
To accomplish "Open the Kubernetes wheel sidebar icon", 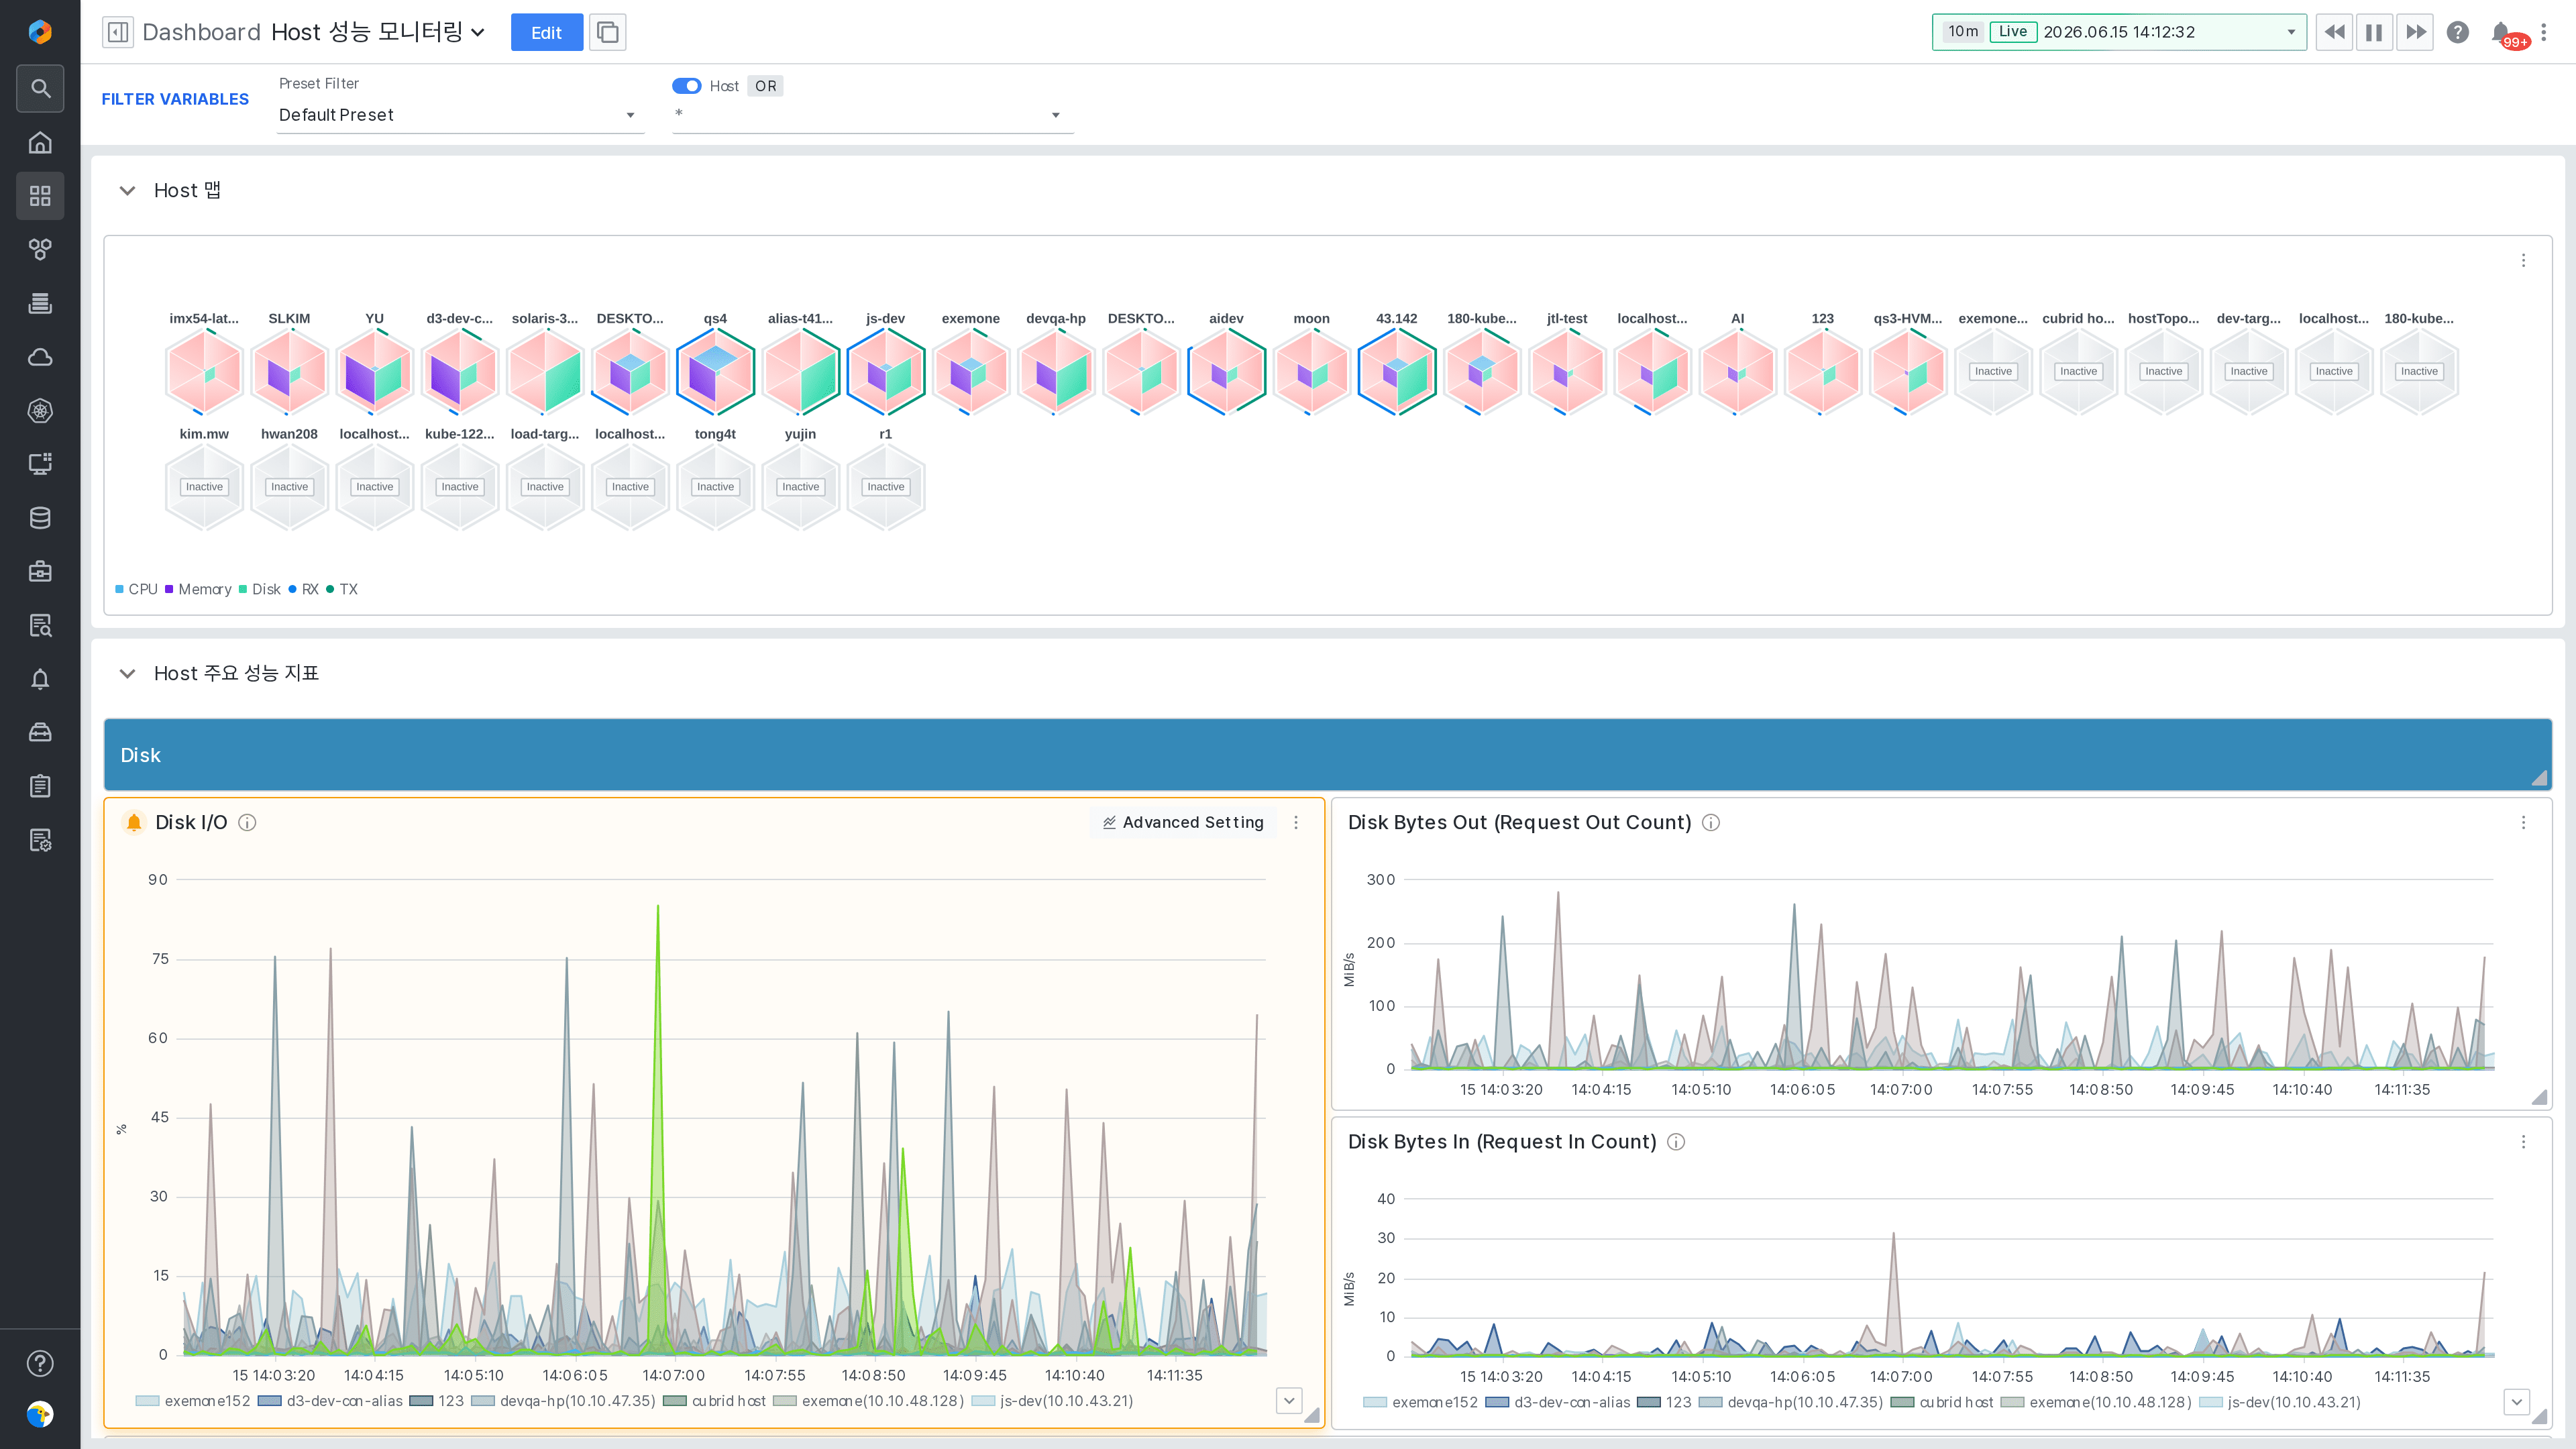I will 40,411.
